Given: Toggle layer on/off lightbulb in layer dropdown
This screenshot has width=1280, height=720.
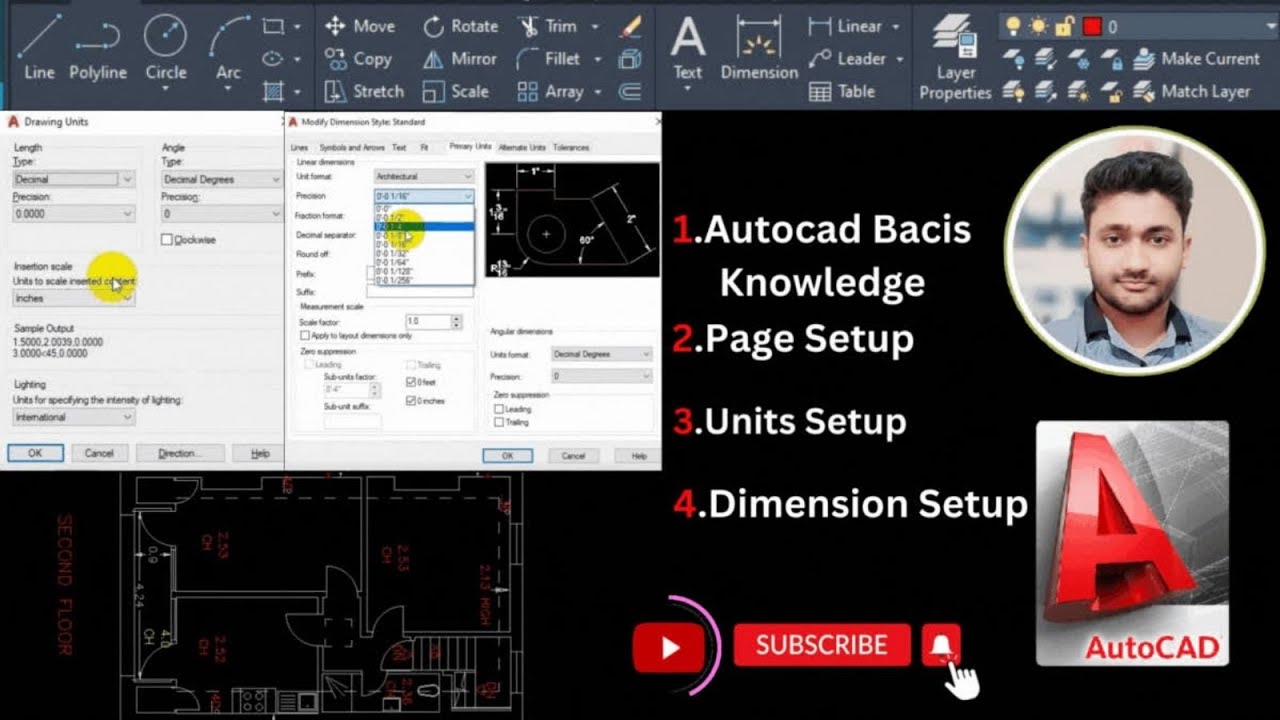Looking at the screenshot, I should tap(1014, 27).
